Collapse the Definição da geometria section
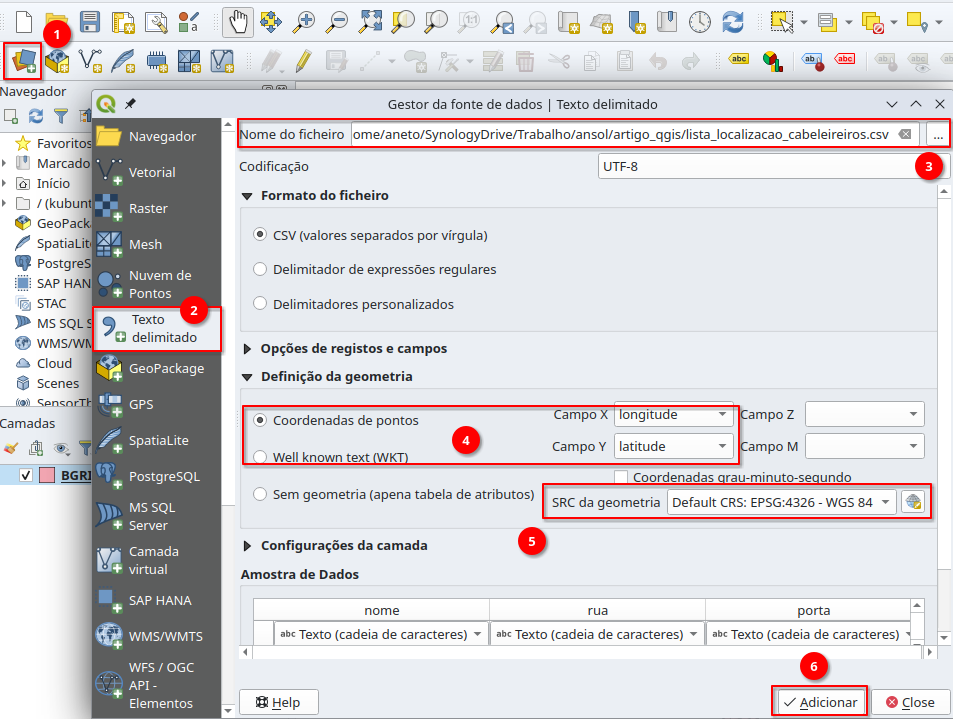The height and width of the screenshot is (719, 953). [x=247, y=377]
